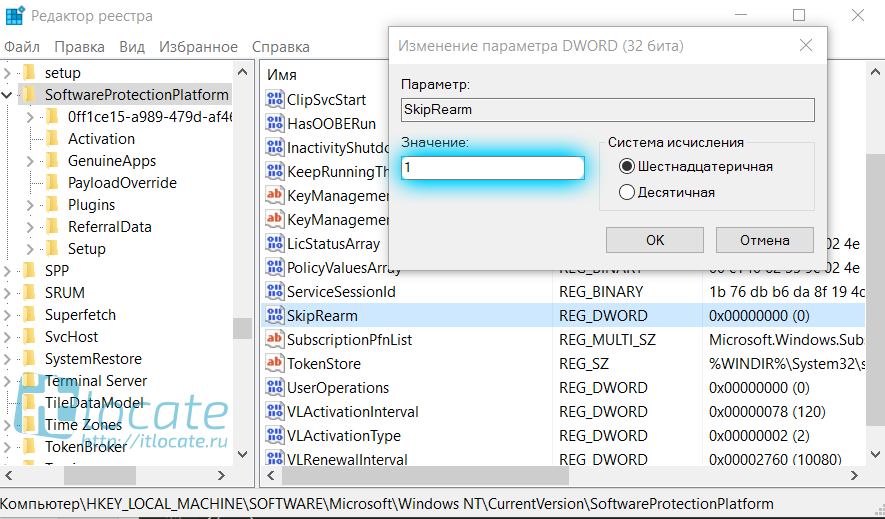
Task: Click the SubscriptionPfnList value icon
Action: point(275,340)
